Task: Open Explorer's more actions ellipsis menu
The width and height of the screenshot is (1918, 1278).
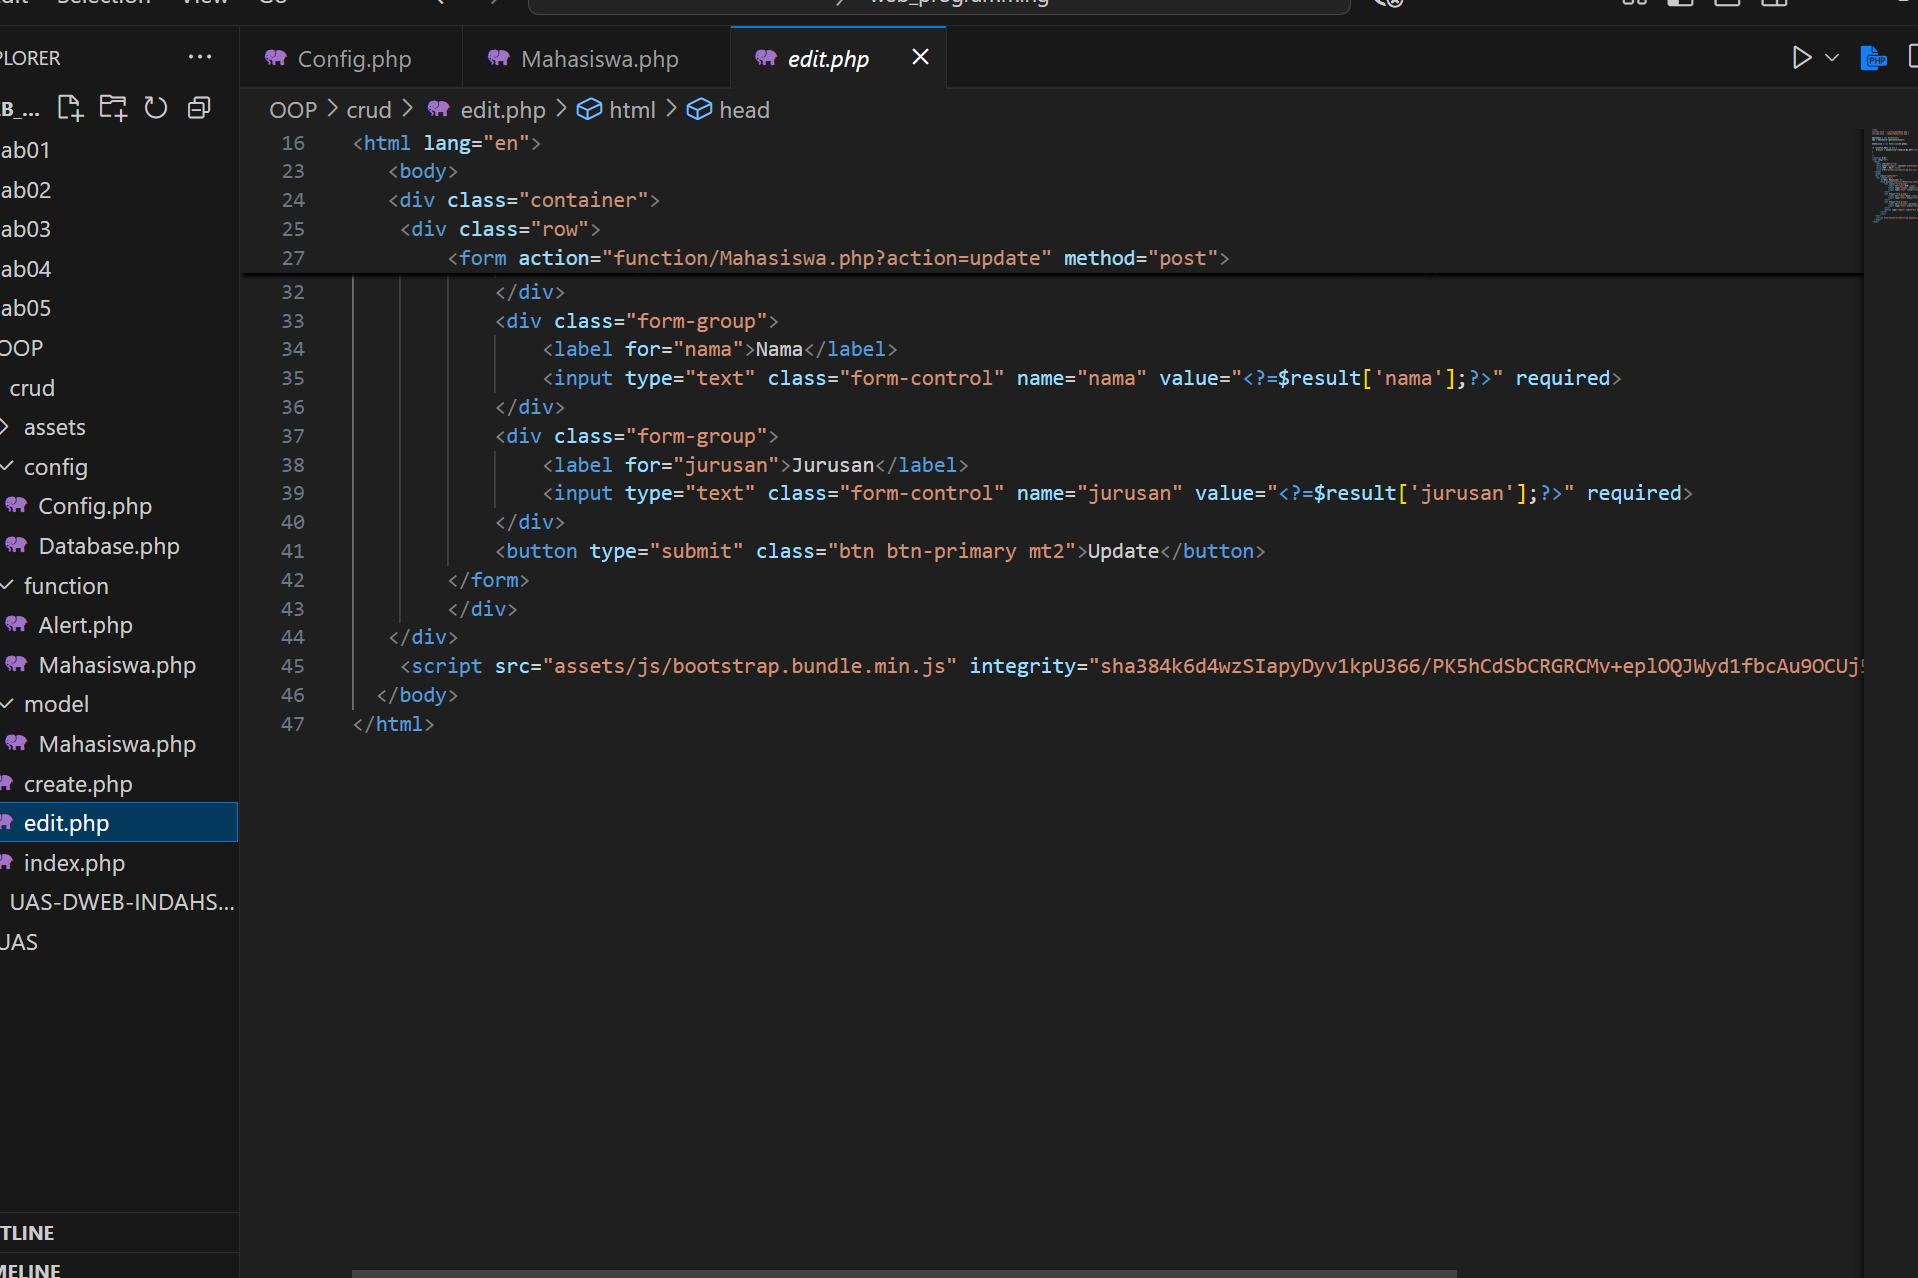Action: click(x=200, y=58)
